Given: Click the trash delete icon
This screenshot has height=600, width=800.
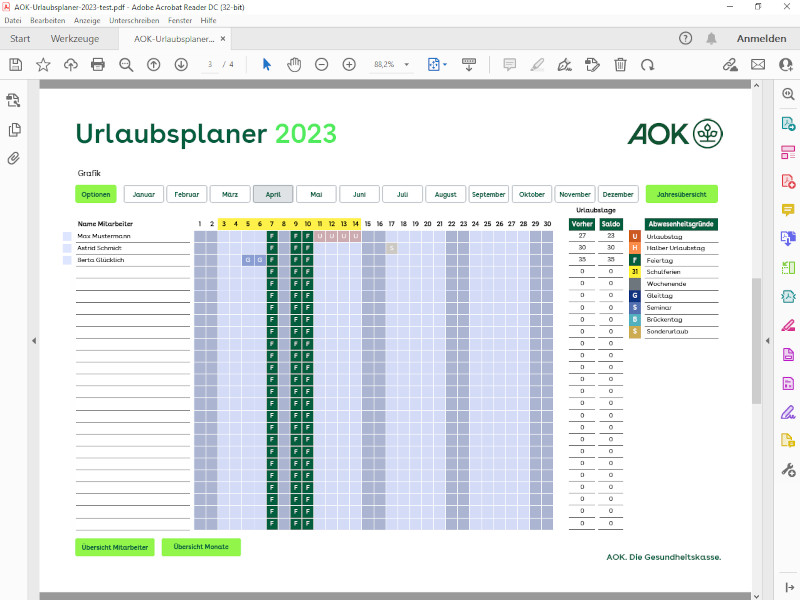Looking at the screenshot, I should pyautogui.click(x=620, y=65).
